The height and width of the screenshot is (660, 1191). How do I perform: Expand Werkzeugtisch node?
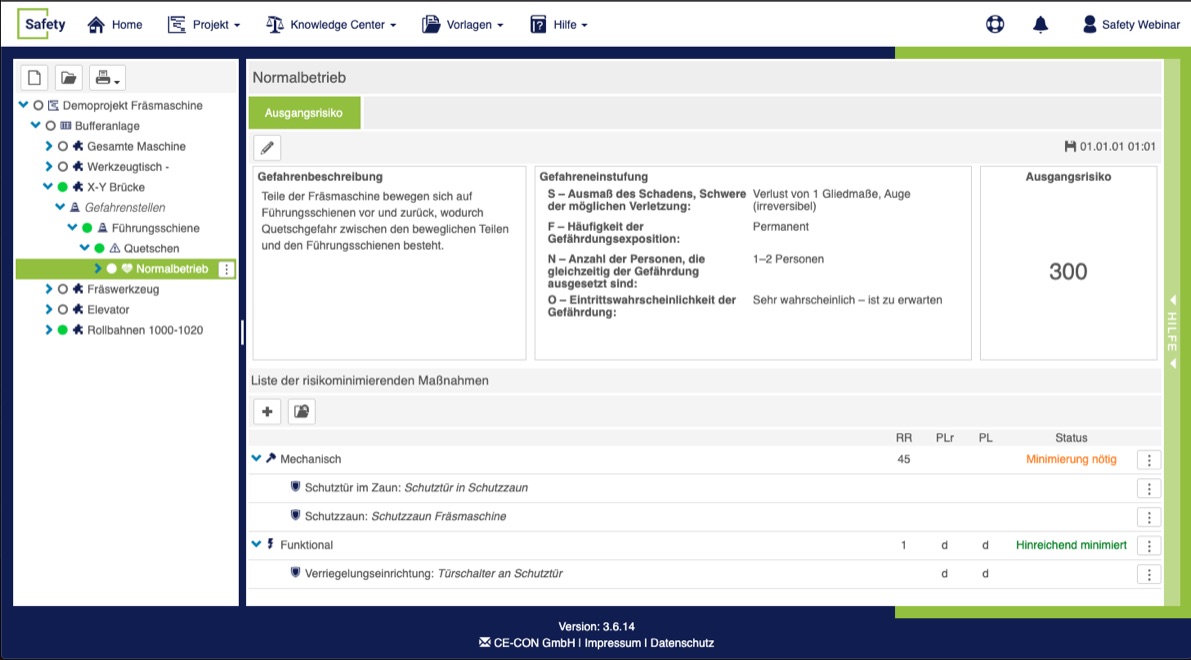coord(49,166)
